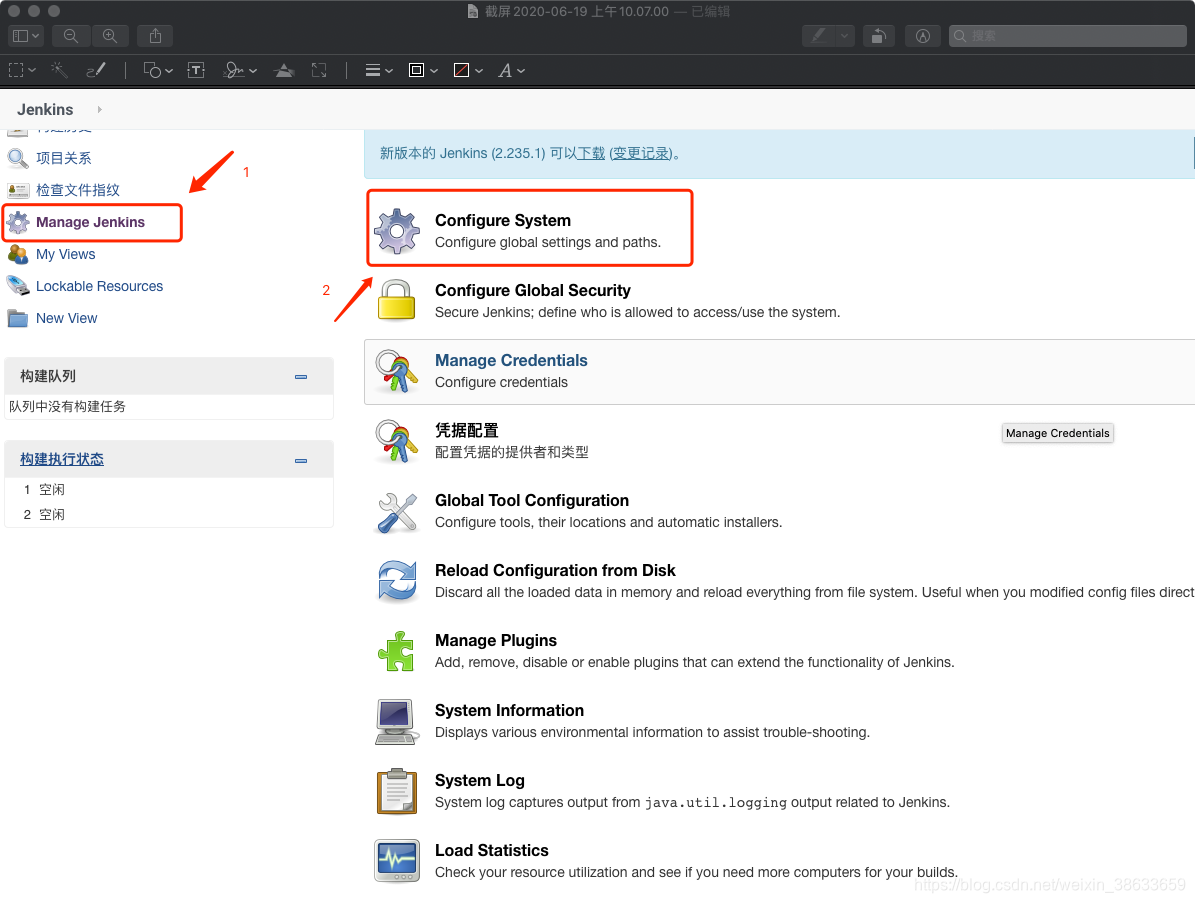Click the Manage Plugins puzzle piece icon
The height and width of the screenshot is (903, 1195).
click(x=397, y=652)
